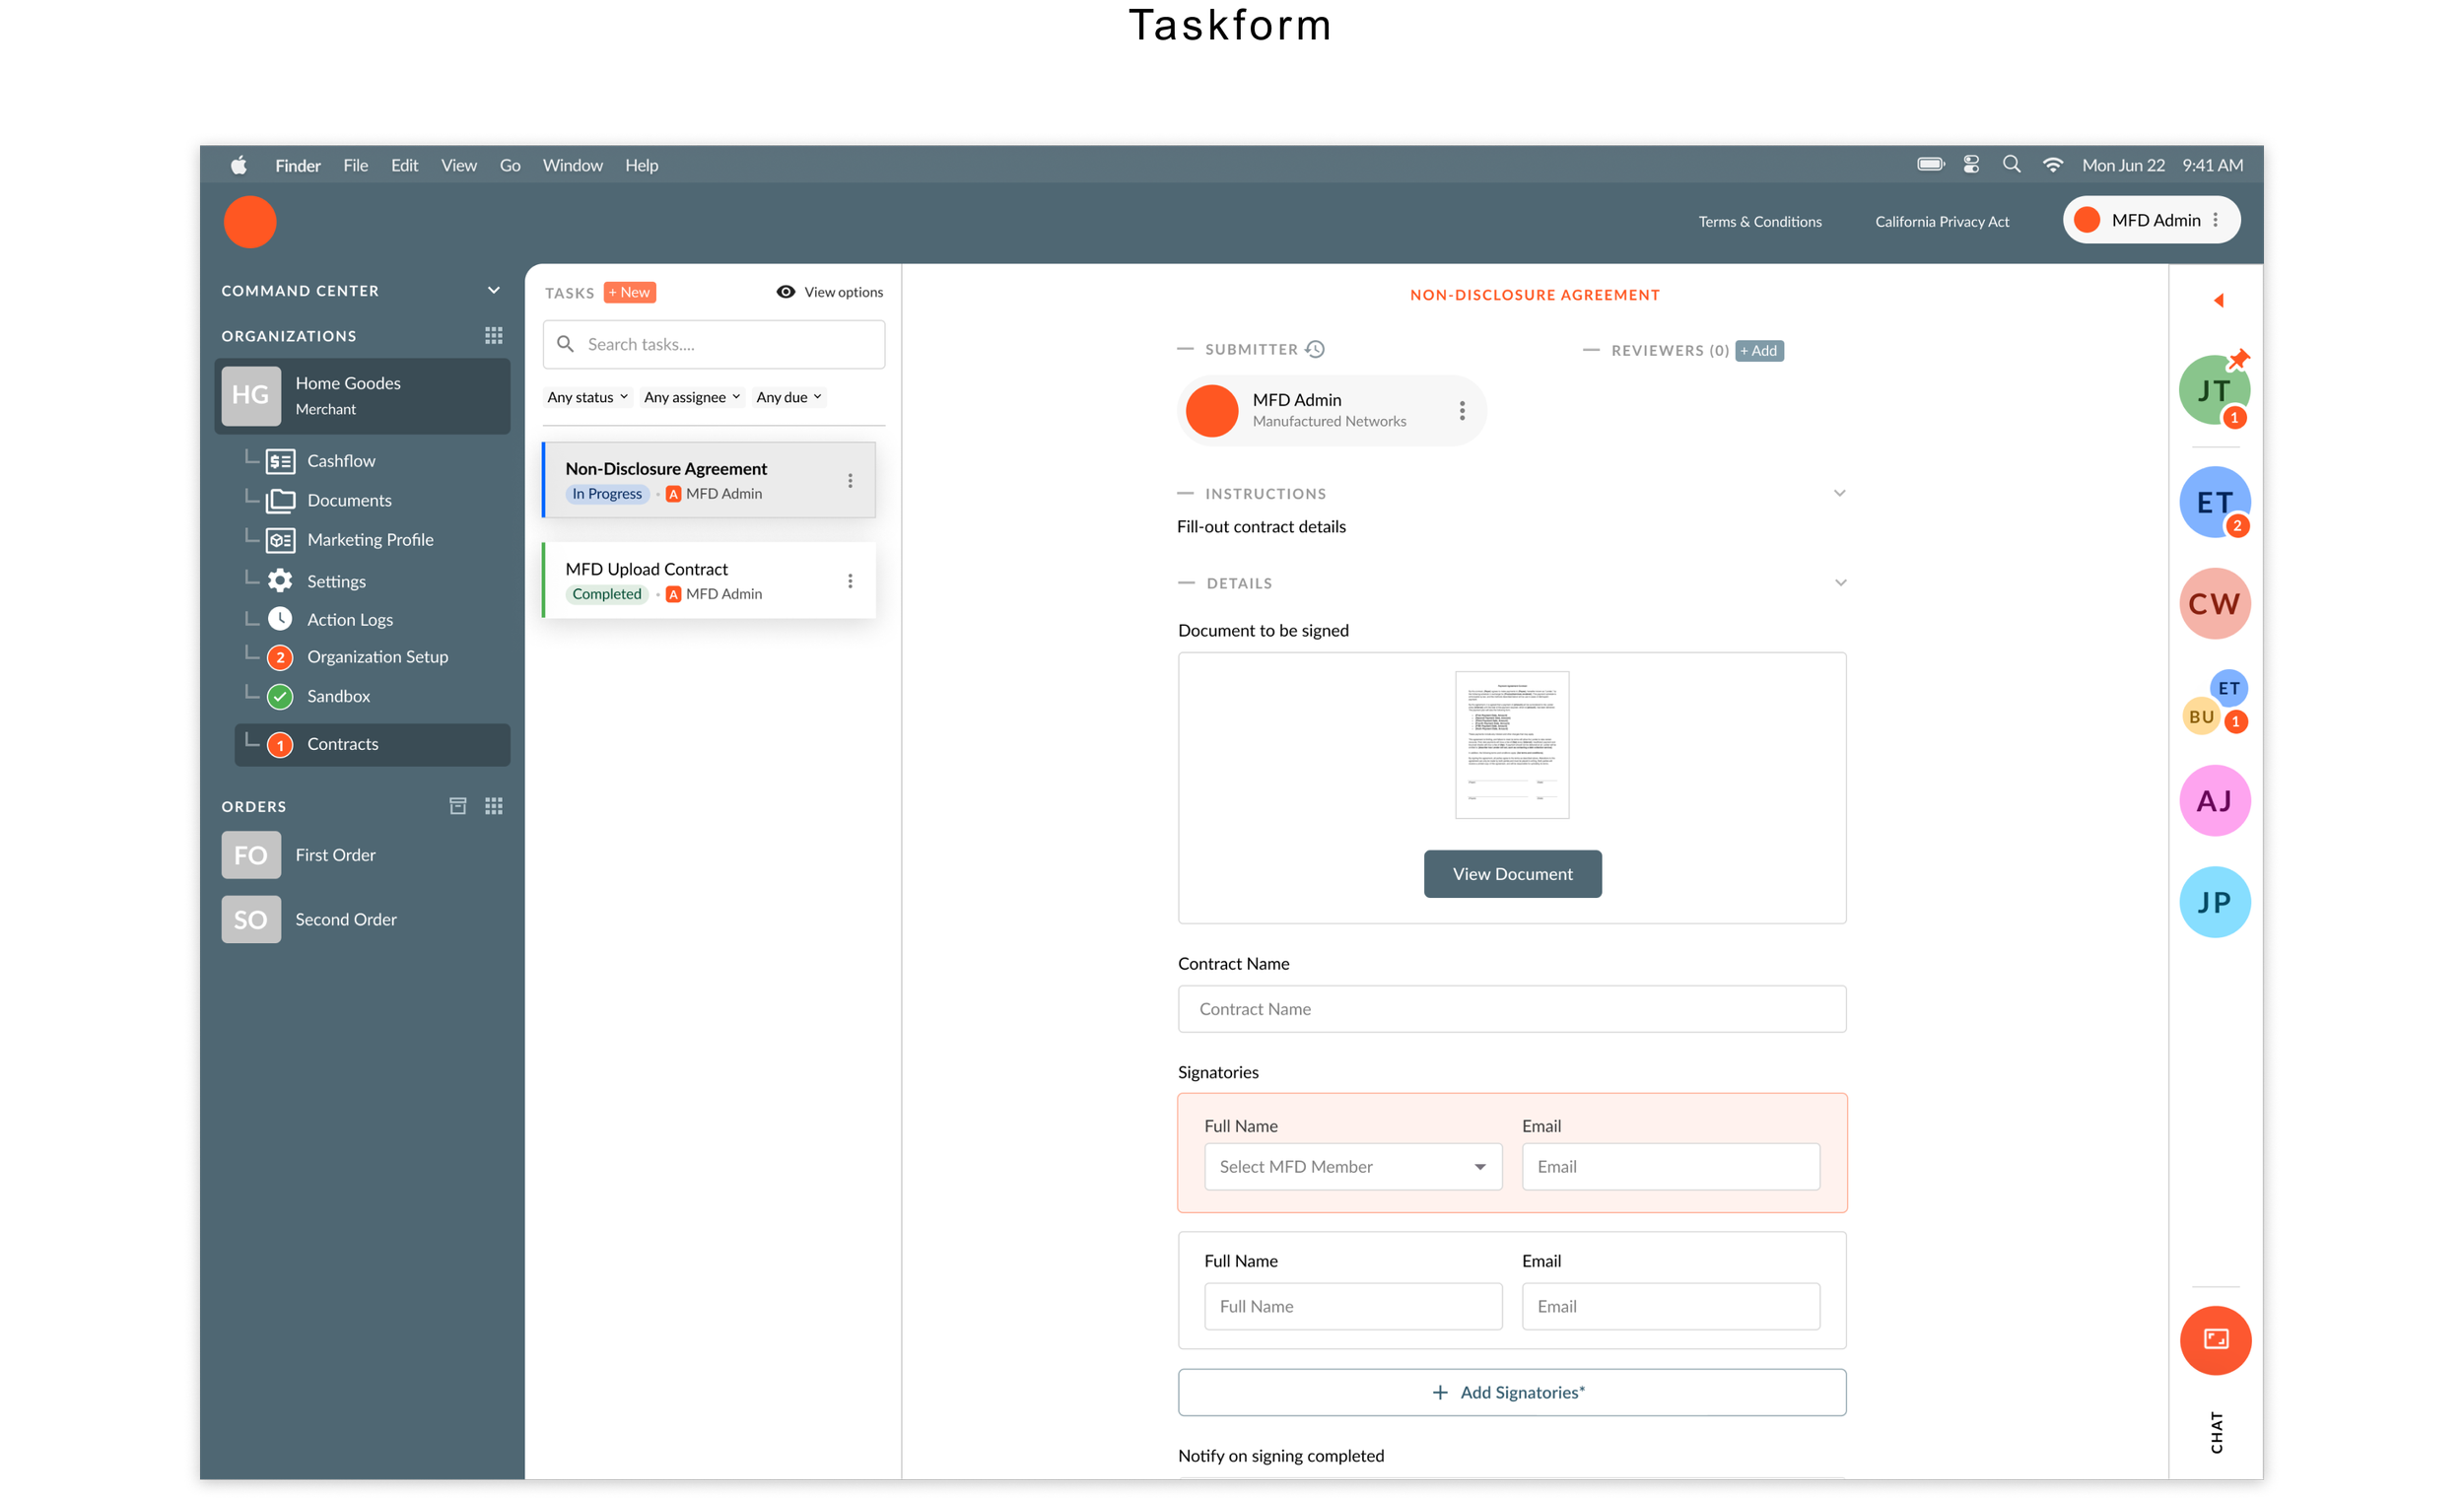Open the Finder Window menu

coord(572,165)
